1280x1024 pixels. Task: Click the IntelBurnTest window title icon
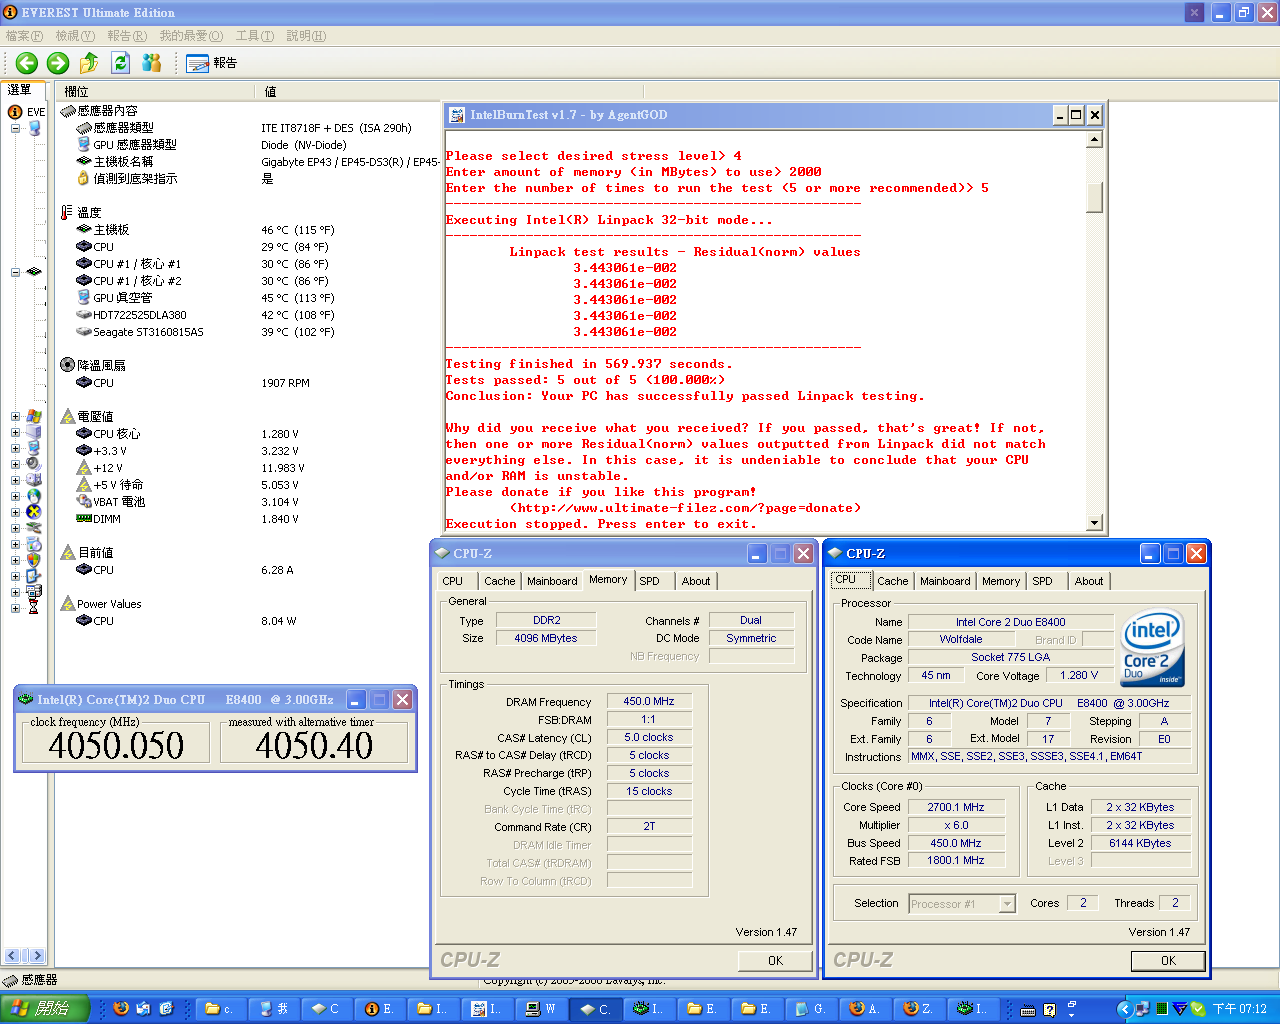(457, 115)
